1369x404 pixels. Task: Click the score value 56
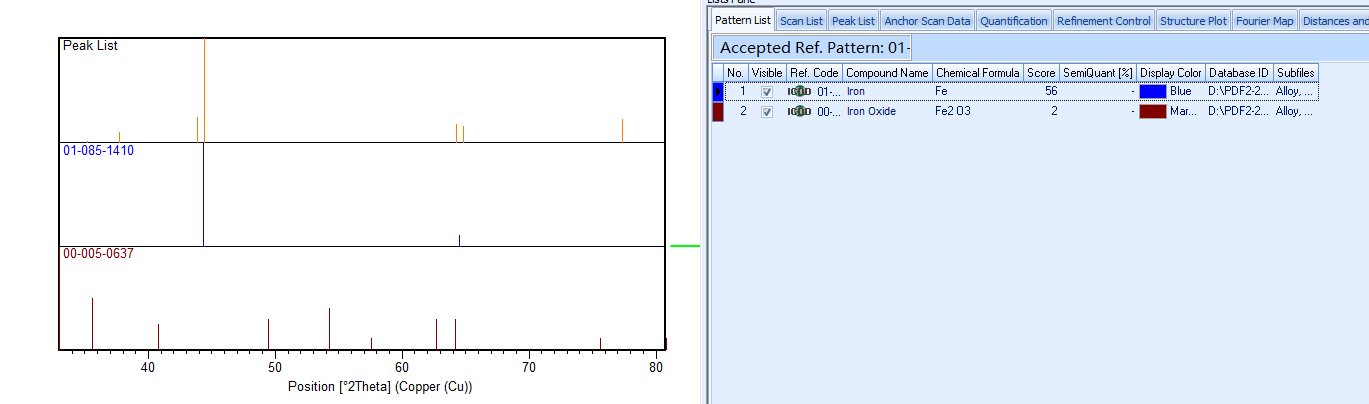[1051, 91]
